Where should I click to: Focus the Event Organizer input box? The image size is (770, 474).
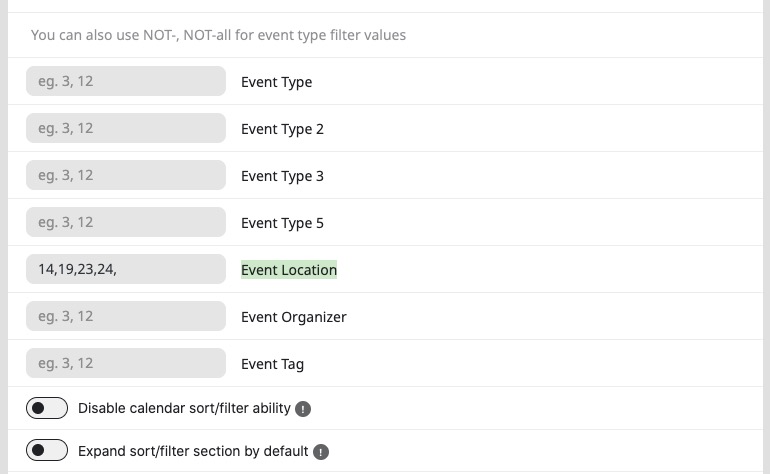point(126,316)
